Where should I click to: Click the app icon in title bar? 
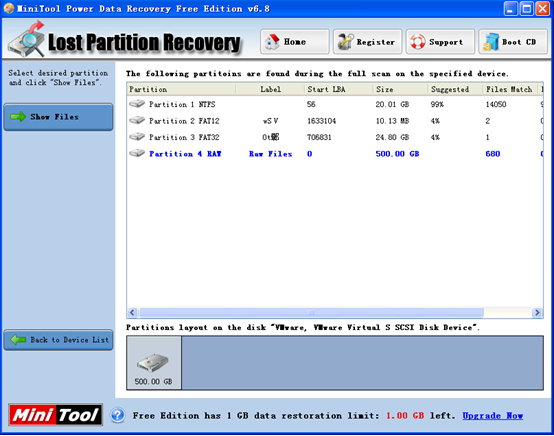point(9,8)
